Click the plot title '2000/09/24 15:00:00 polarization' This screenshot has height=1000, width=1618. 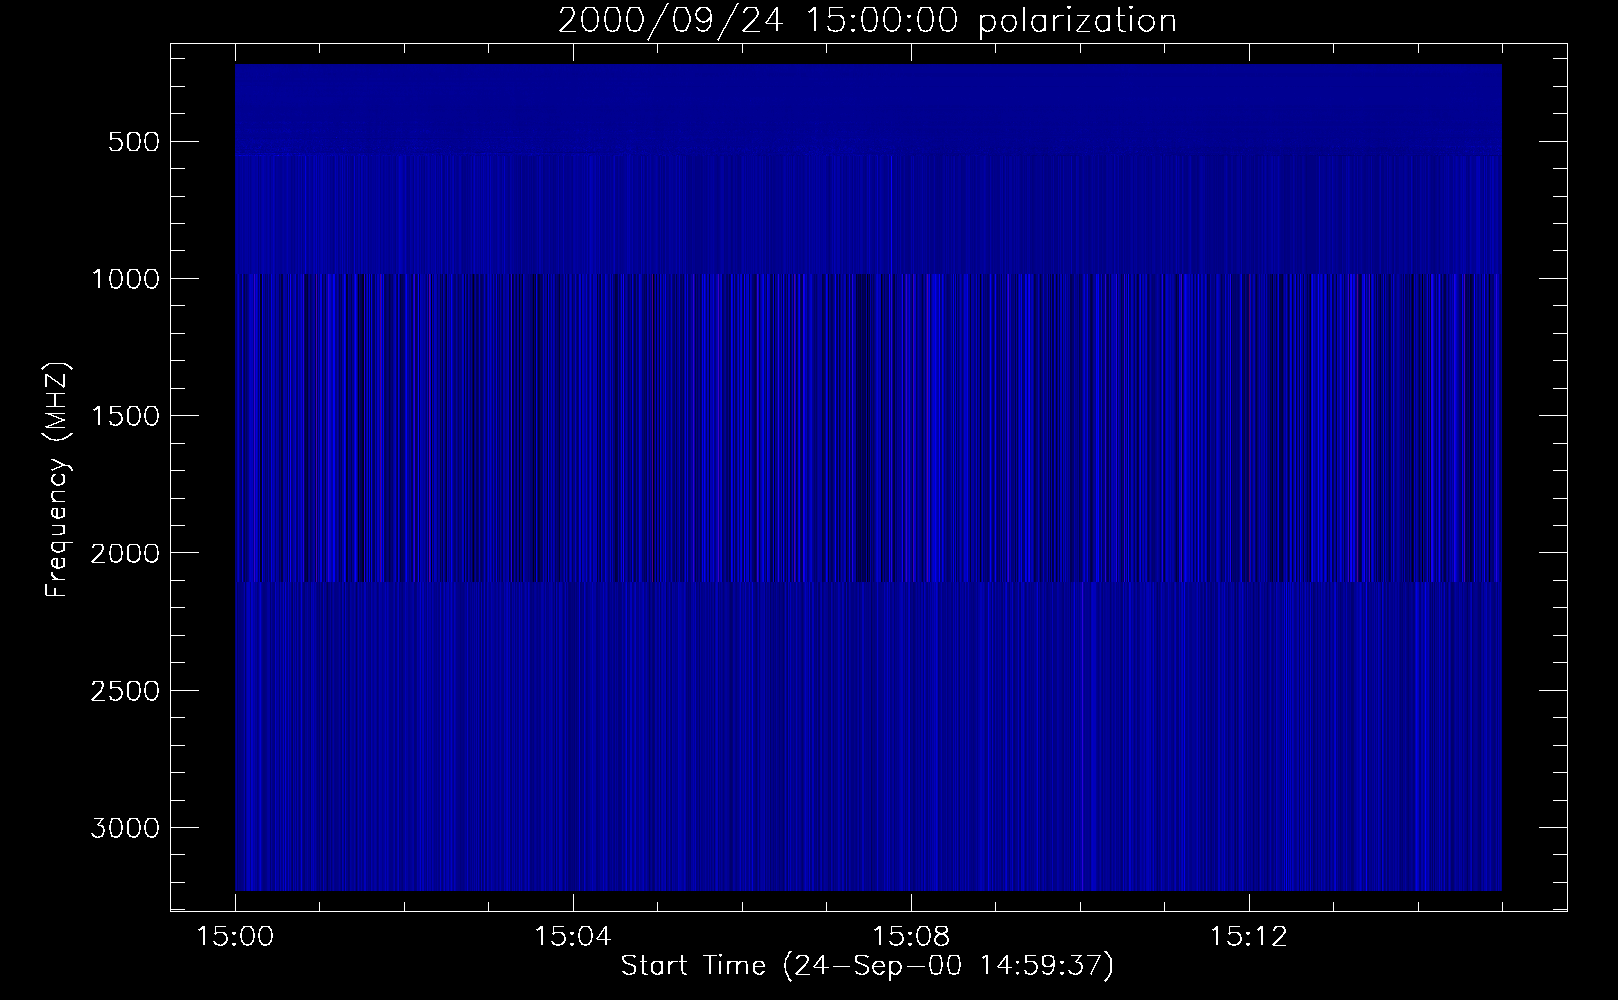point(867,21)
